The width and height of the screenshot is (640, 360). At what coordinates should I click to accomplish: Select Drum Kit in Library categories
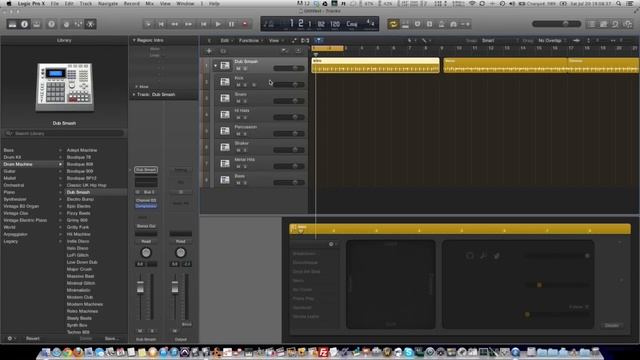[12, 157]
